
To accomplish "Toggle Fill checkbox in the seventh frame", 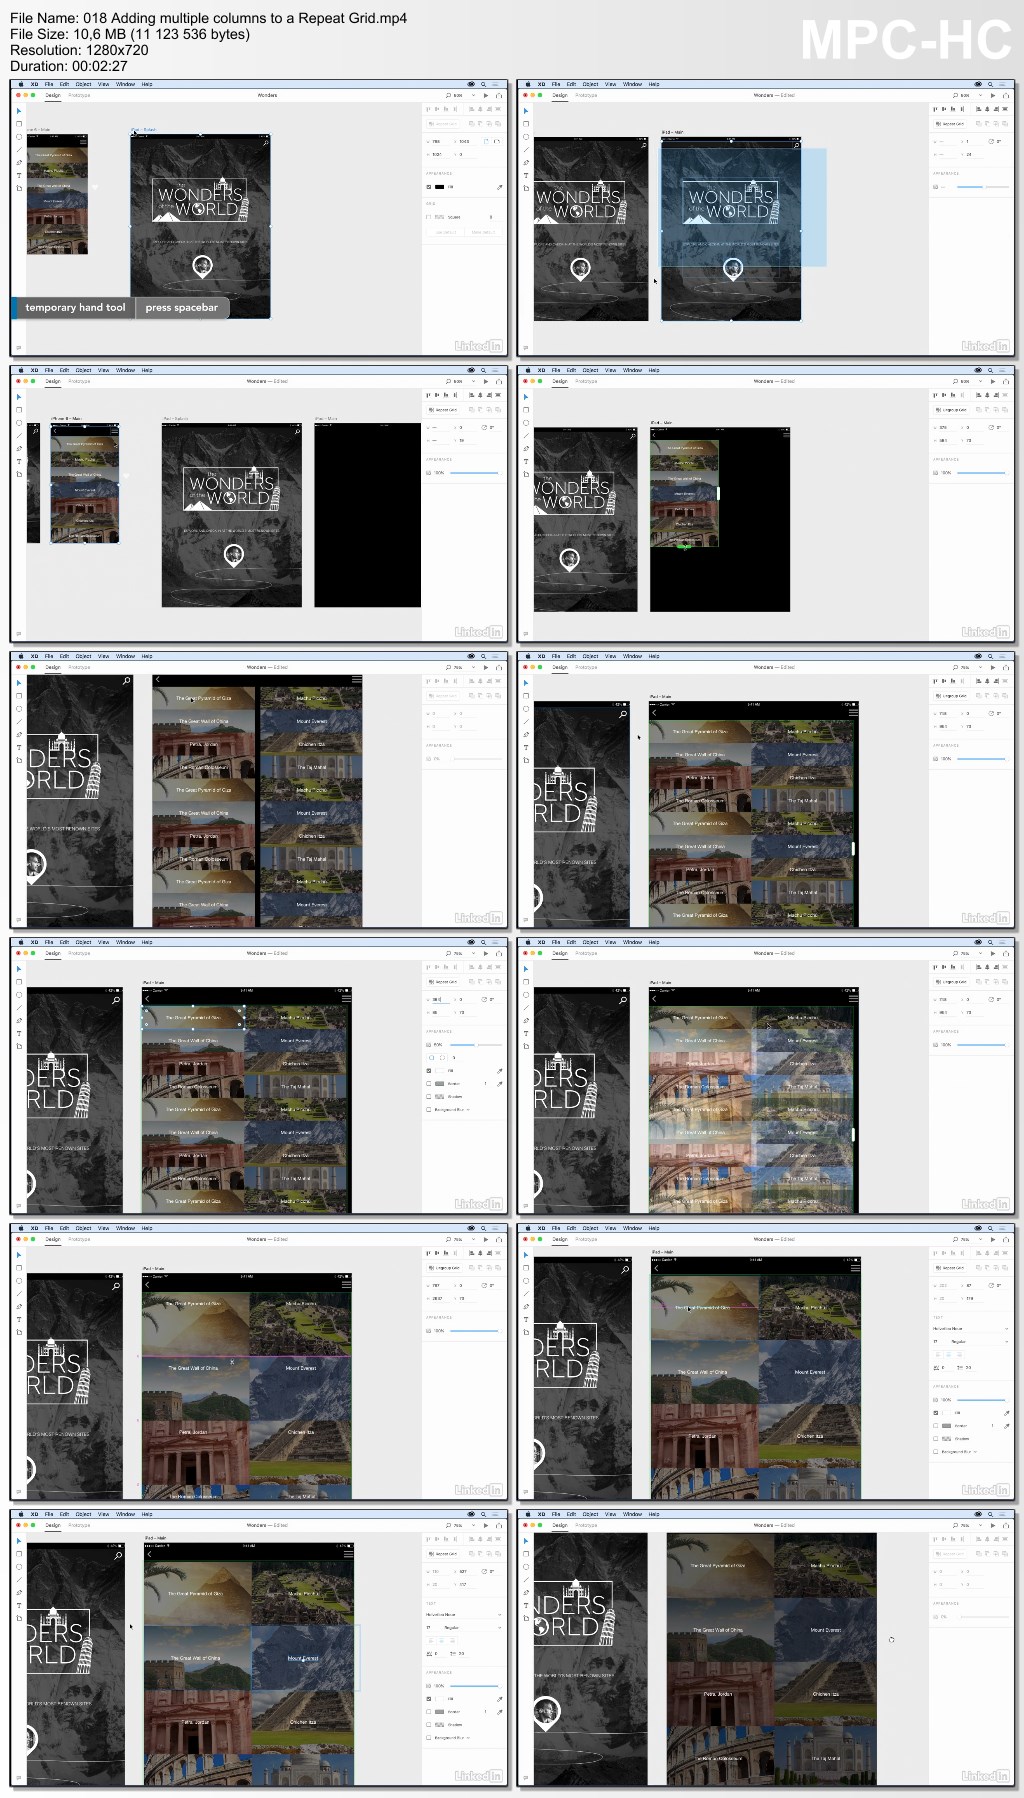I will pyautogui.click(x=430, y=1071).
